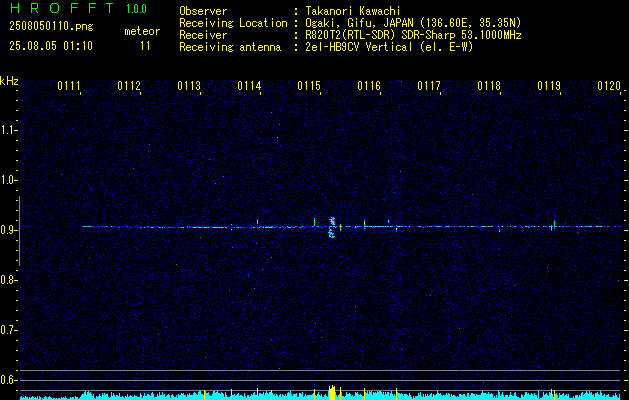Select the version number 1.0.0
This screenshot has width=629, height=400.
[x=136, y=9]
